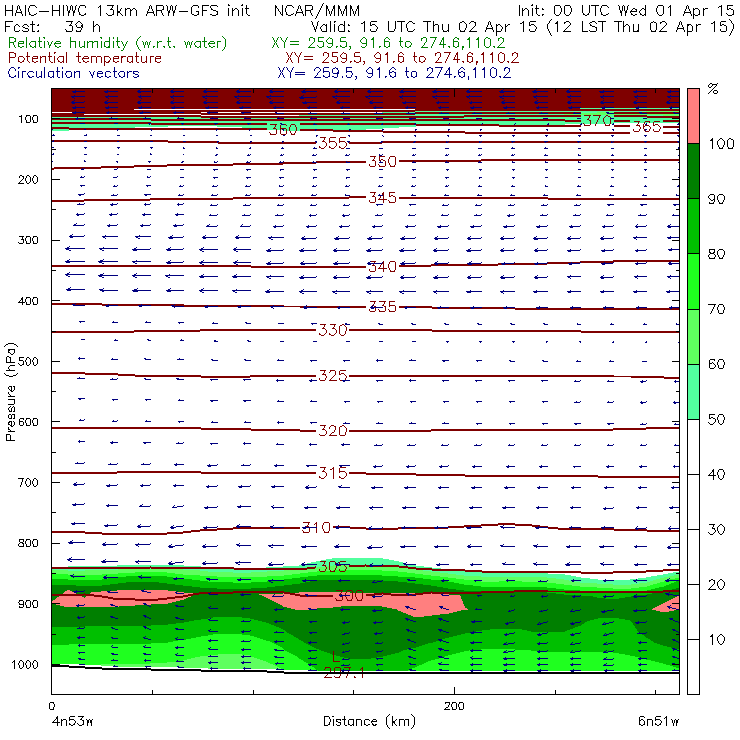Image resolution: width=740 pixels, height=740 pixels.
Task: Click the 'HAIC-HIWC 13km ARW-GFS init' title
Action: (127, 11)
